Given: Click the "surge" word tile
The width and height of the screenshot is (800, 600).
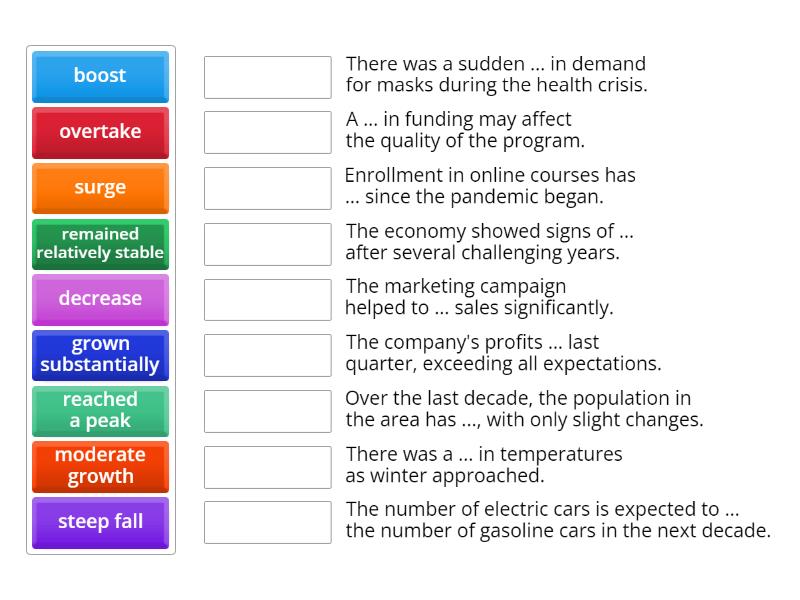Looking at the screenshot, I should (x=100, y=188).
